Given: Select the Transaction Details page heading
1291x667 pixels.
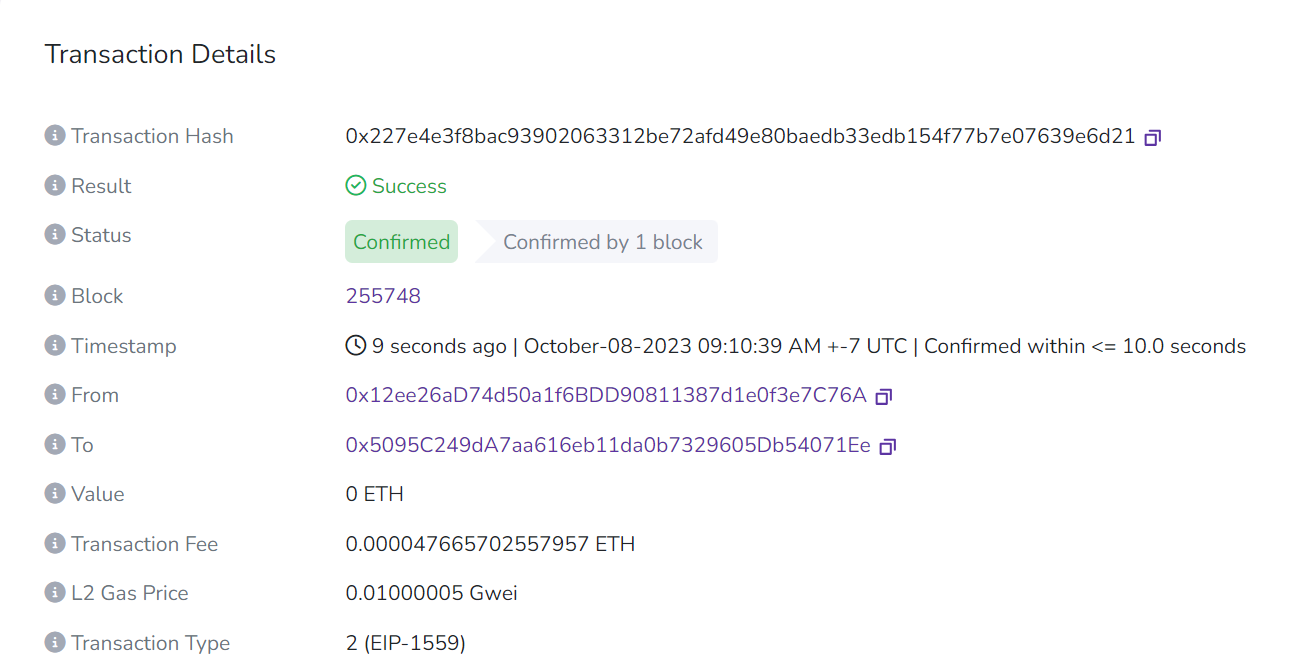Looking at the screenshot, I should tap(159, 54).
